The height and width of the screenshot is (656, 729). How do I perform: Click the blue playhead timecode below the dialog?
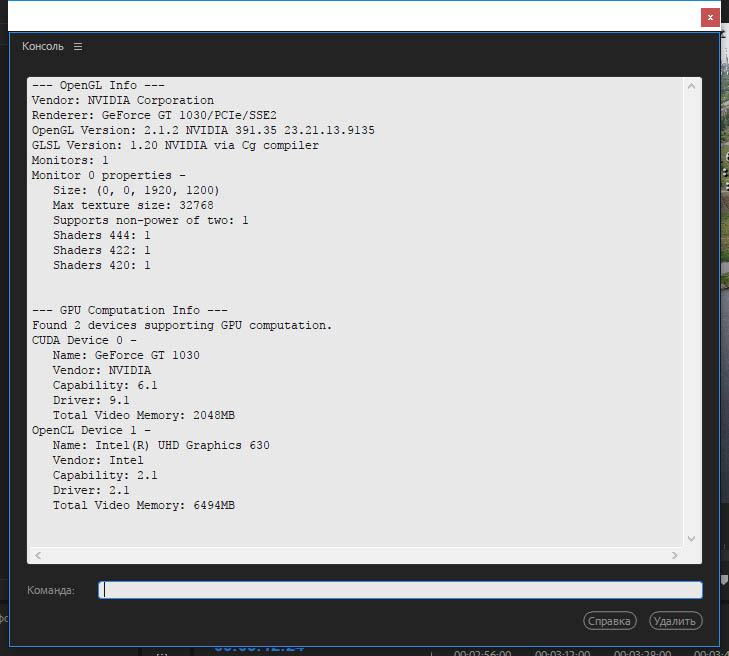pyautogui.click(x=259, y=649)
